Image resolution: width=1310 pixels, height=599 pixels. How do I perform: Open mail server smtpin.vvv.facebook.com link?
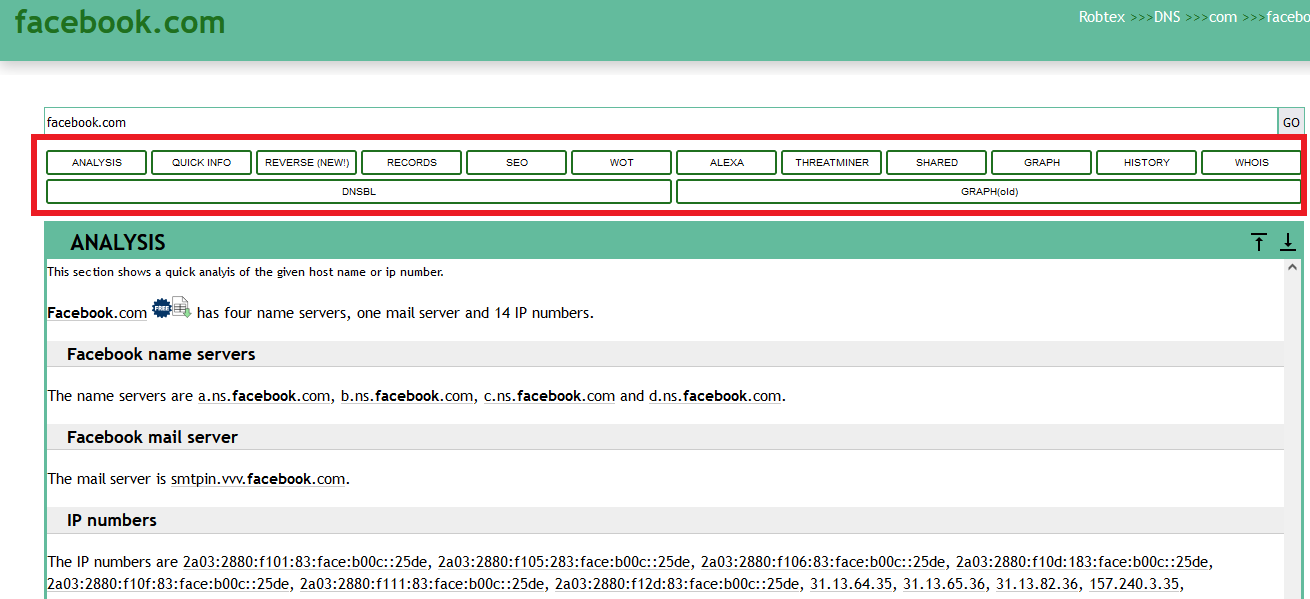point(258,479)
